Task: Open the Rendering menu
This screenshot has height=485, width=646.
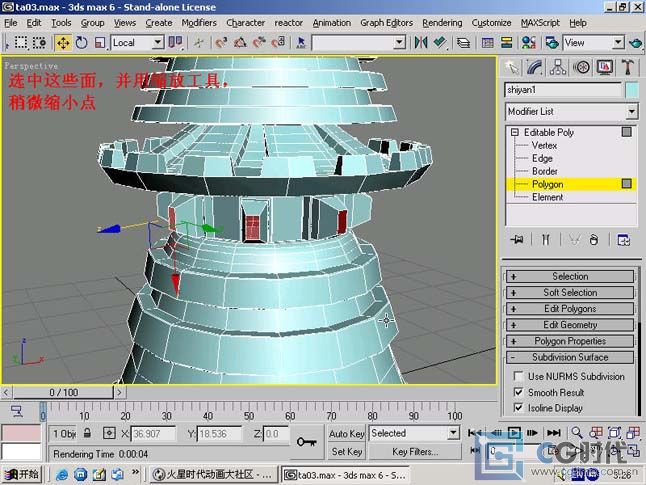Action: coord(442,23)
